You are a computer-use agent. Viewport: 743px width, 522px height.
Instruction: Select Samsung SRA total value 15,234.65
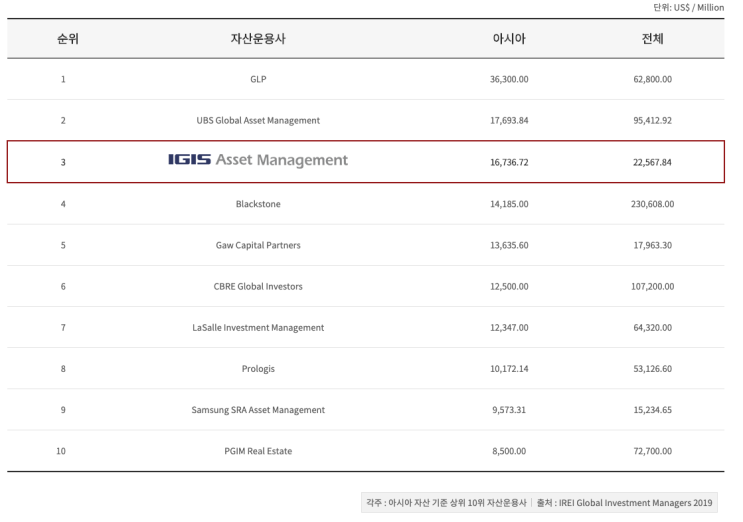pos(652,410)
